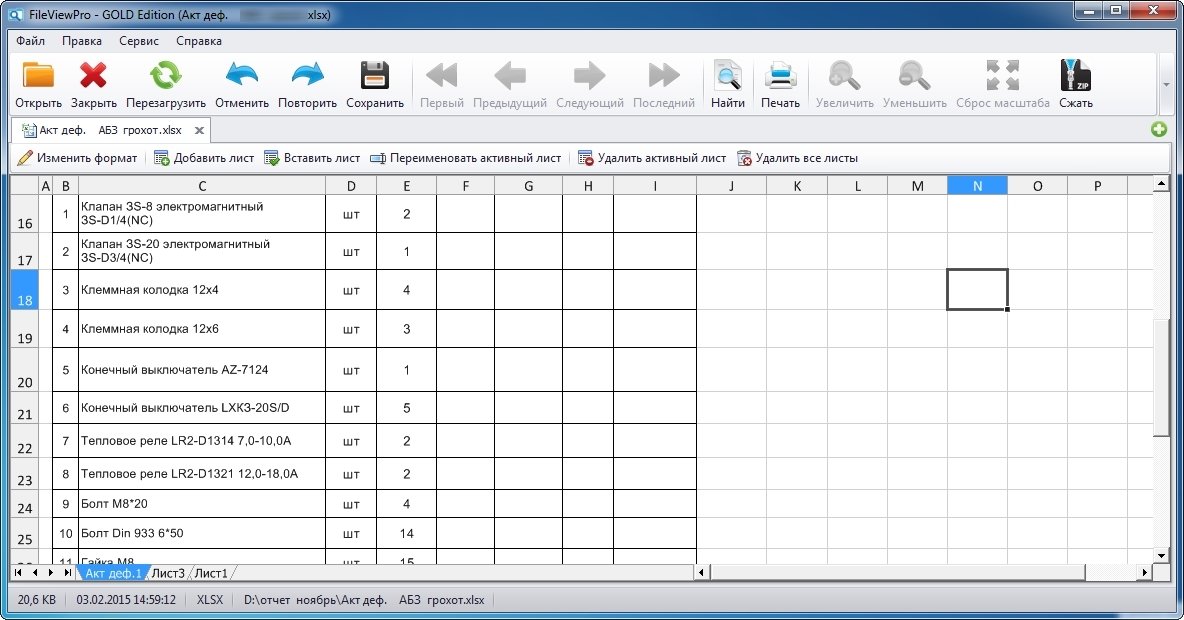Image resolution: width=1184 pixels, height=620 pixels.
Task: Click the green add tab plus icon
Action: [1159, 129]
